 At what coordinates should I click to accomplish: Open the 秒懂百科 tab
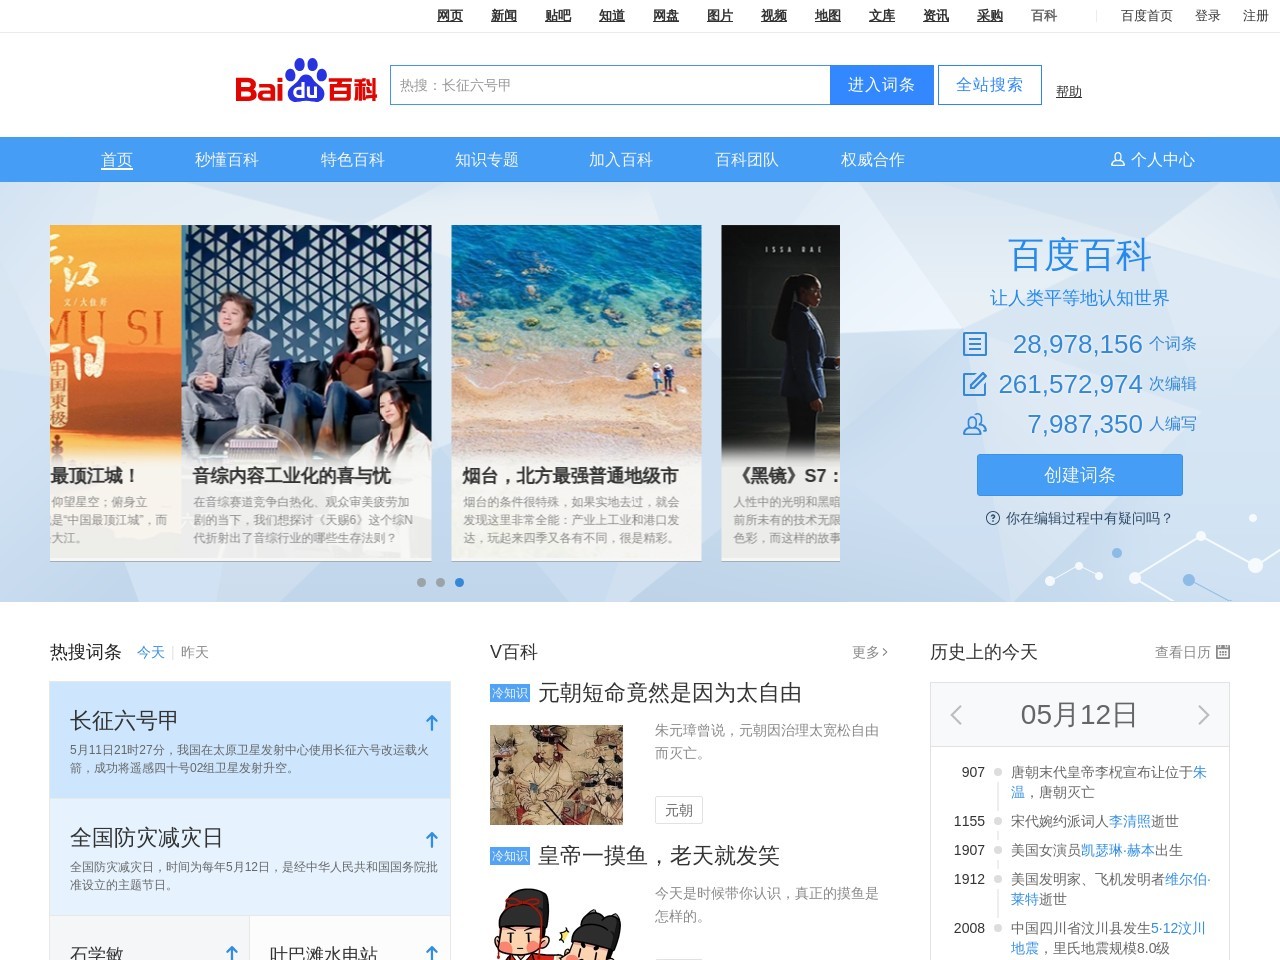click(227, 160)
